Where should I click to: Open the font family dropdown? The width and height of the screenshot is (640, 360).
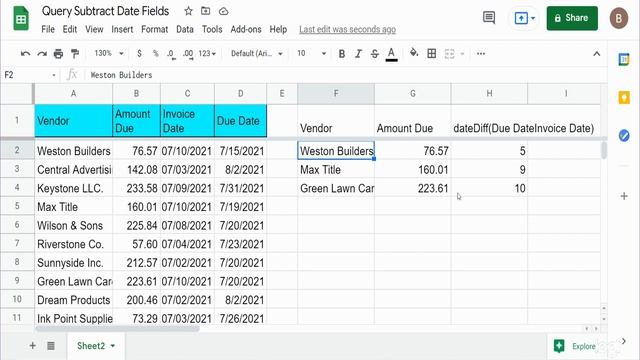pyautogui.click(x=257, y=53)
